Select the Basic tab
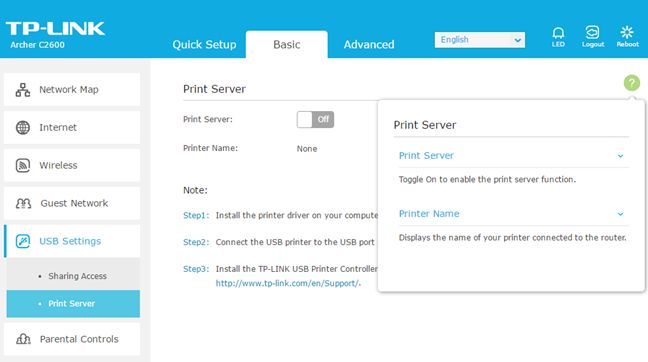 pos(287,45)
